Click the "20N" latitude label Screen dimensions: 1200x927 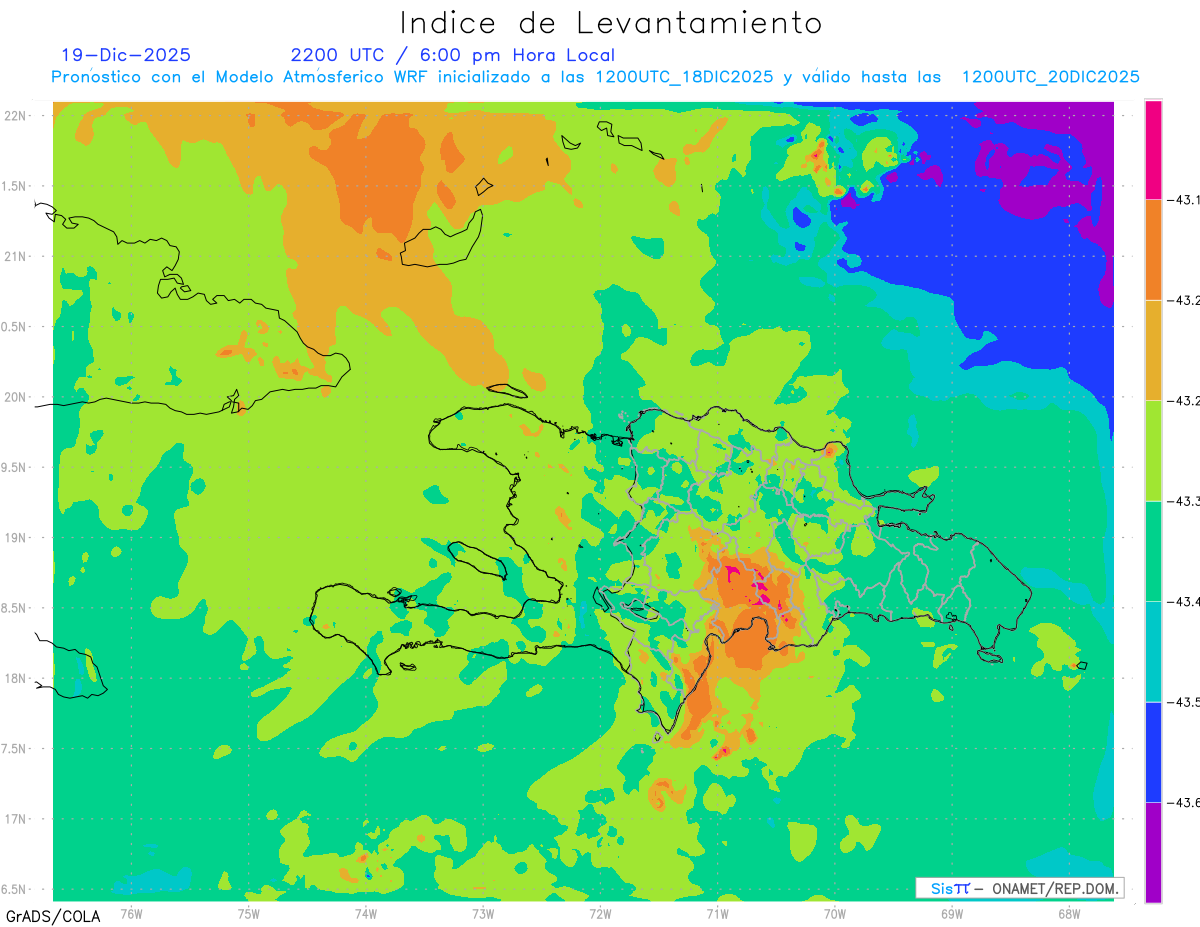(x=16, y=398)
